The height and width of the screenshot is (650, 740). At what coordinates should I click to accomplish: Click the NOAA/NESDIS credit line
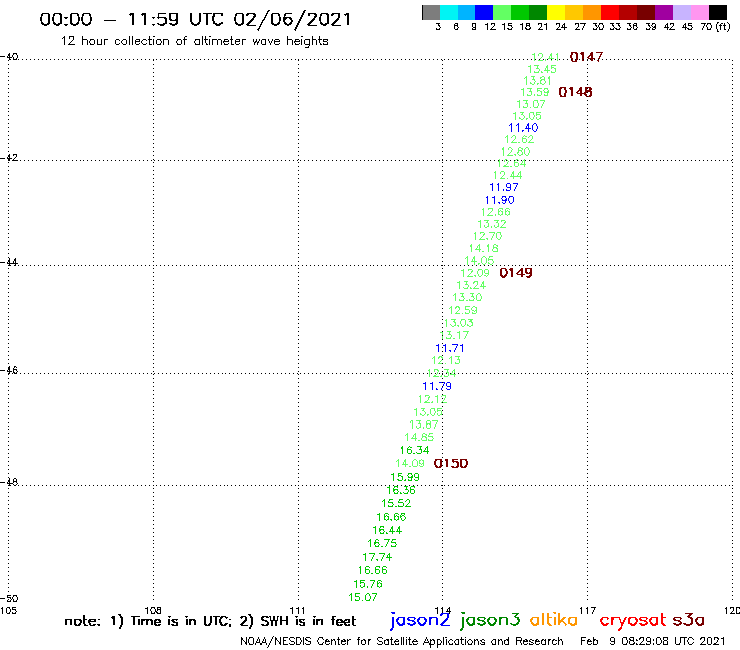[x=402, y=641]
